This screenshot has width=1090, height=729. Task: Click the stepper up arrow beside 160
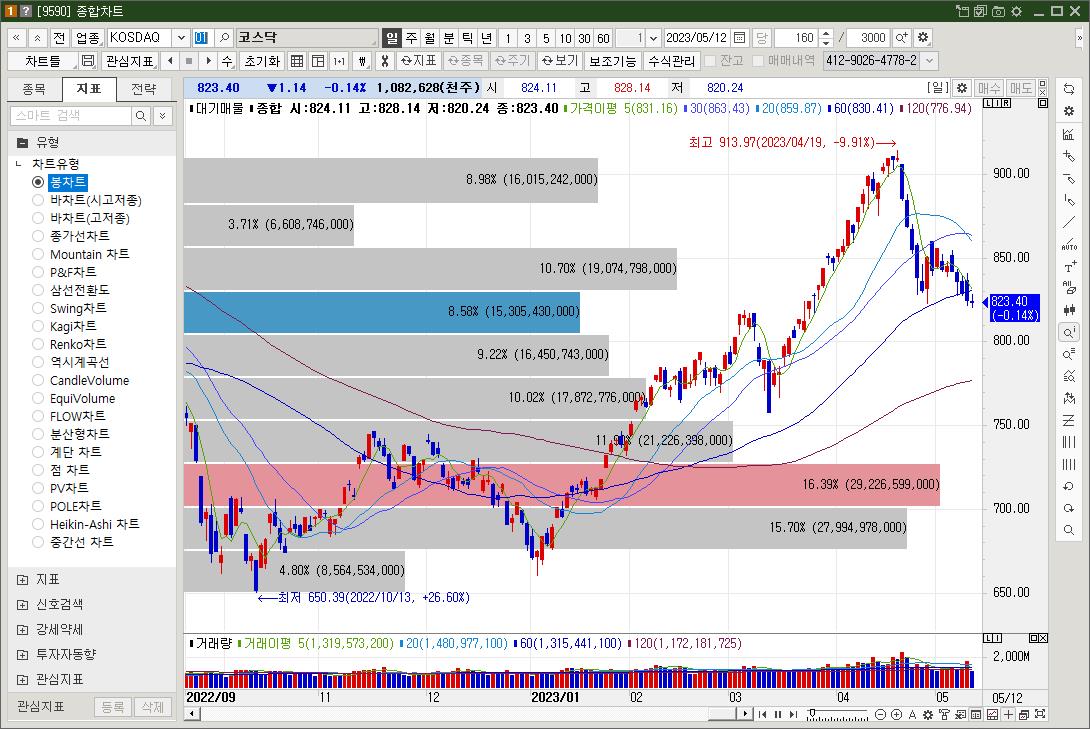point(826,33)
